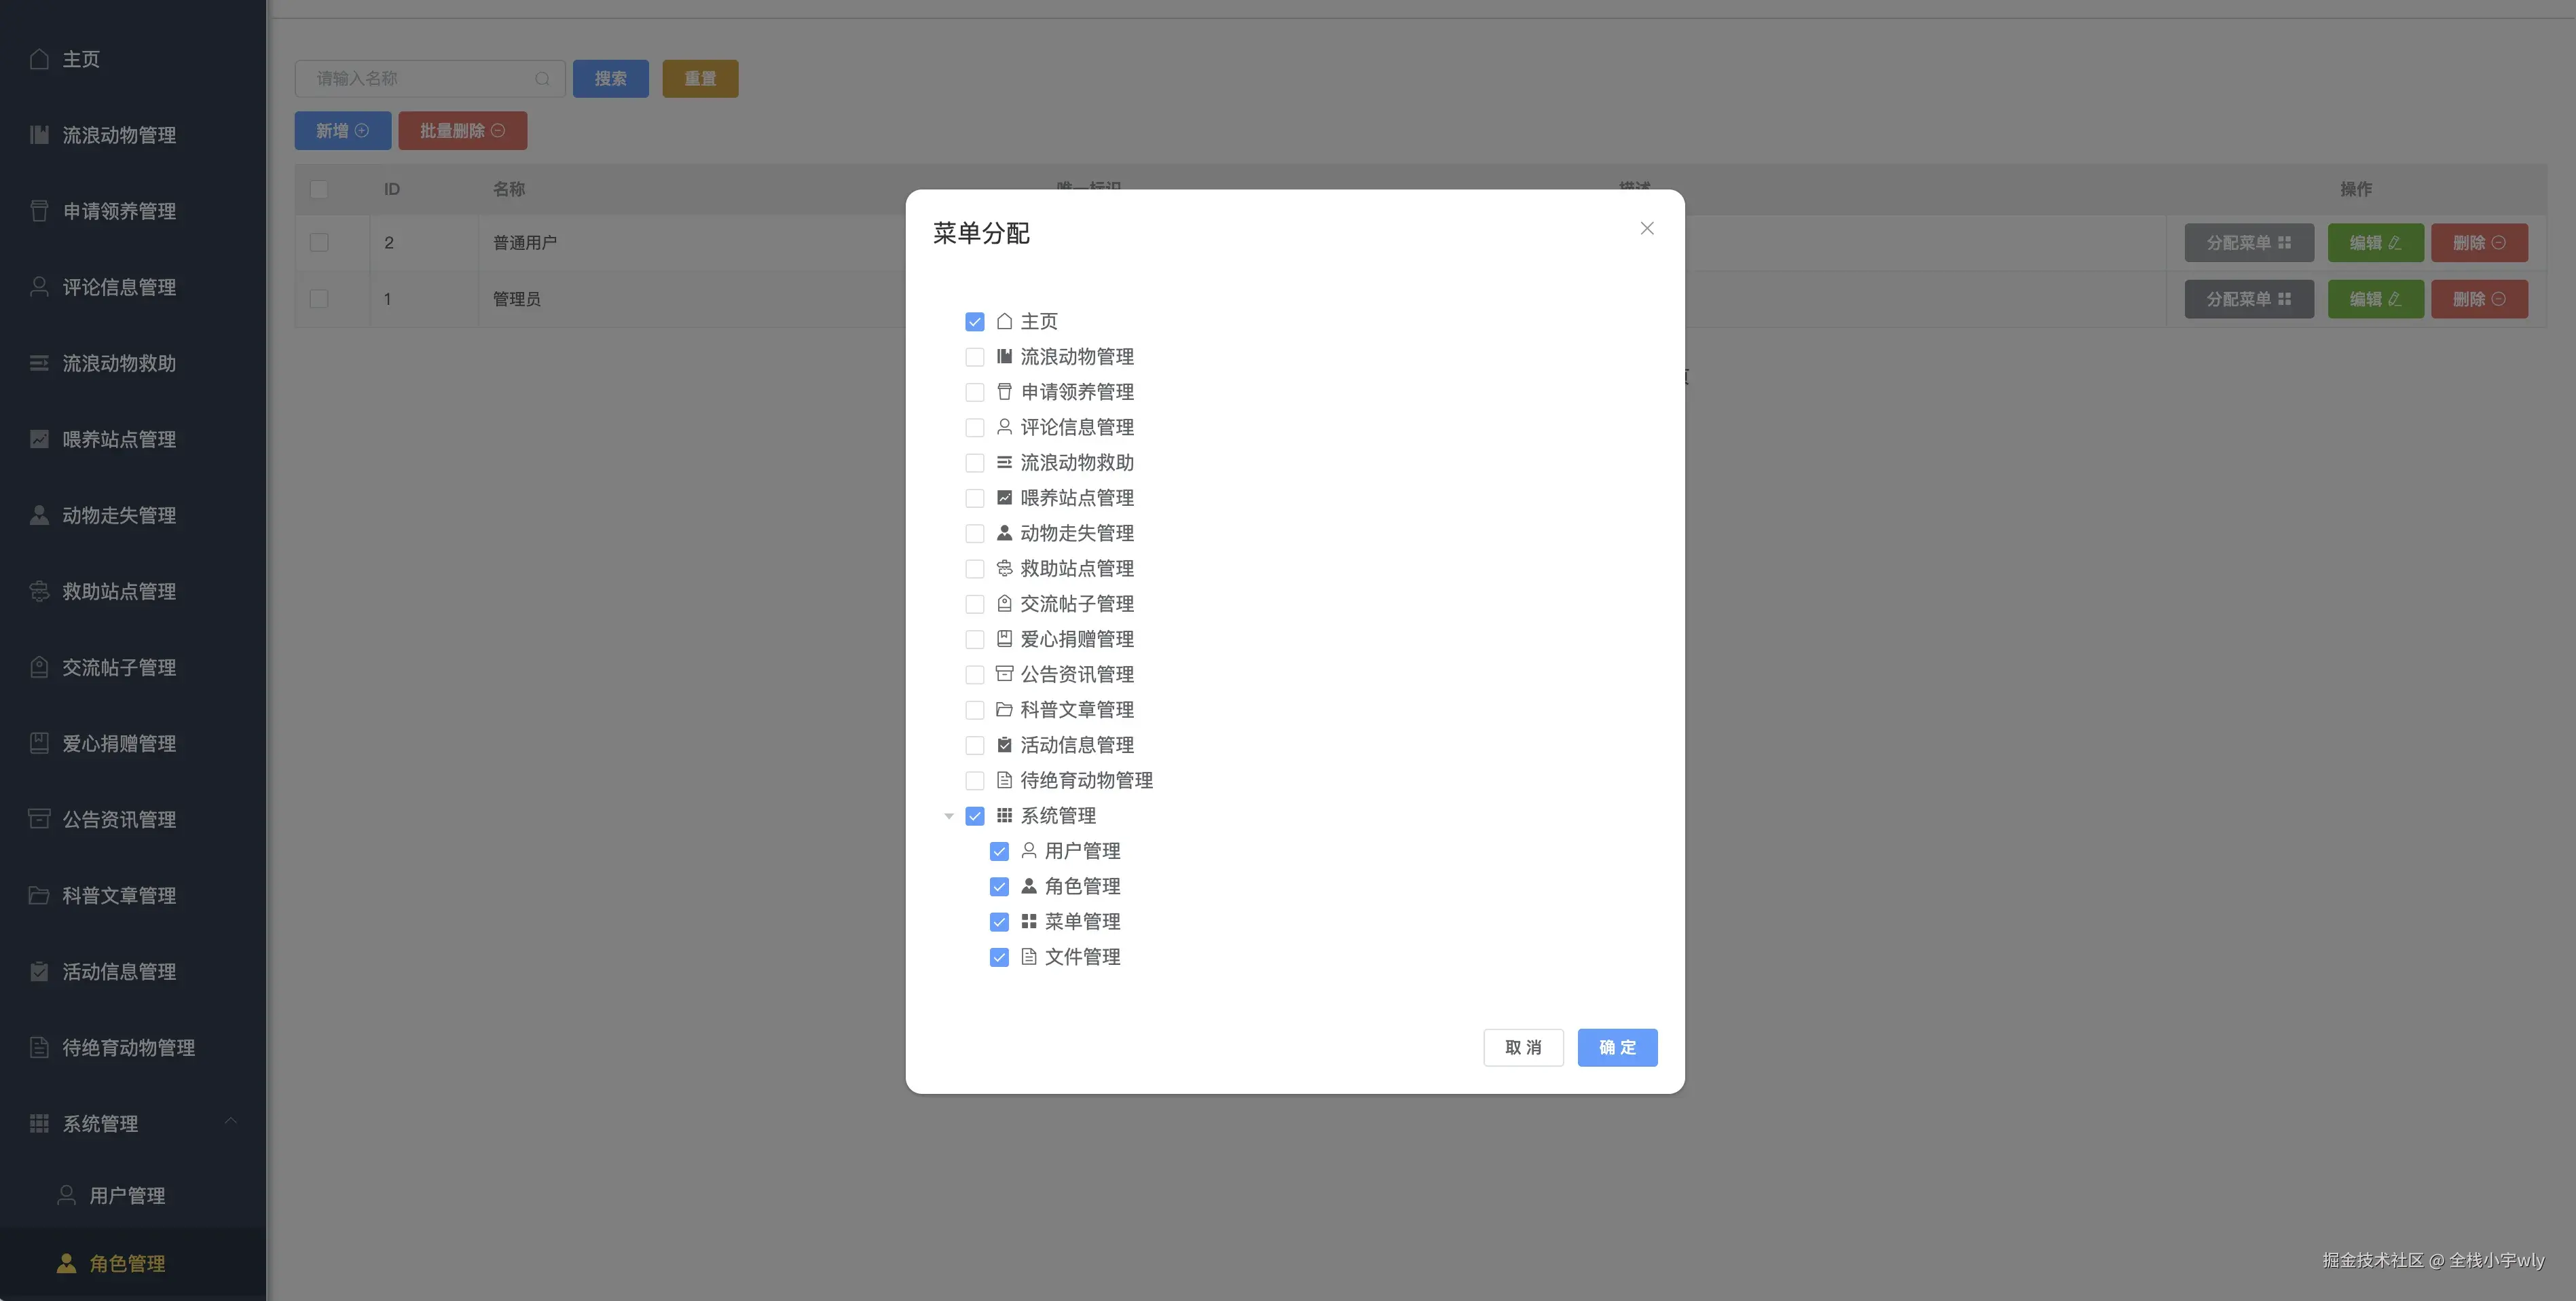Click the 喂养站点管理 chart icon in sidebar
Viewport: 2576px width, 1301px height.
pyautogui.click(x=39, y=439)
